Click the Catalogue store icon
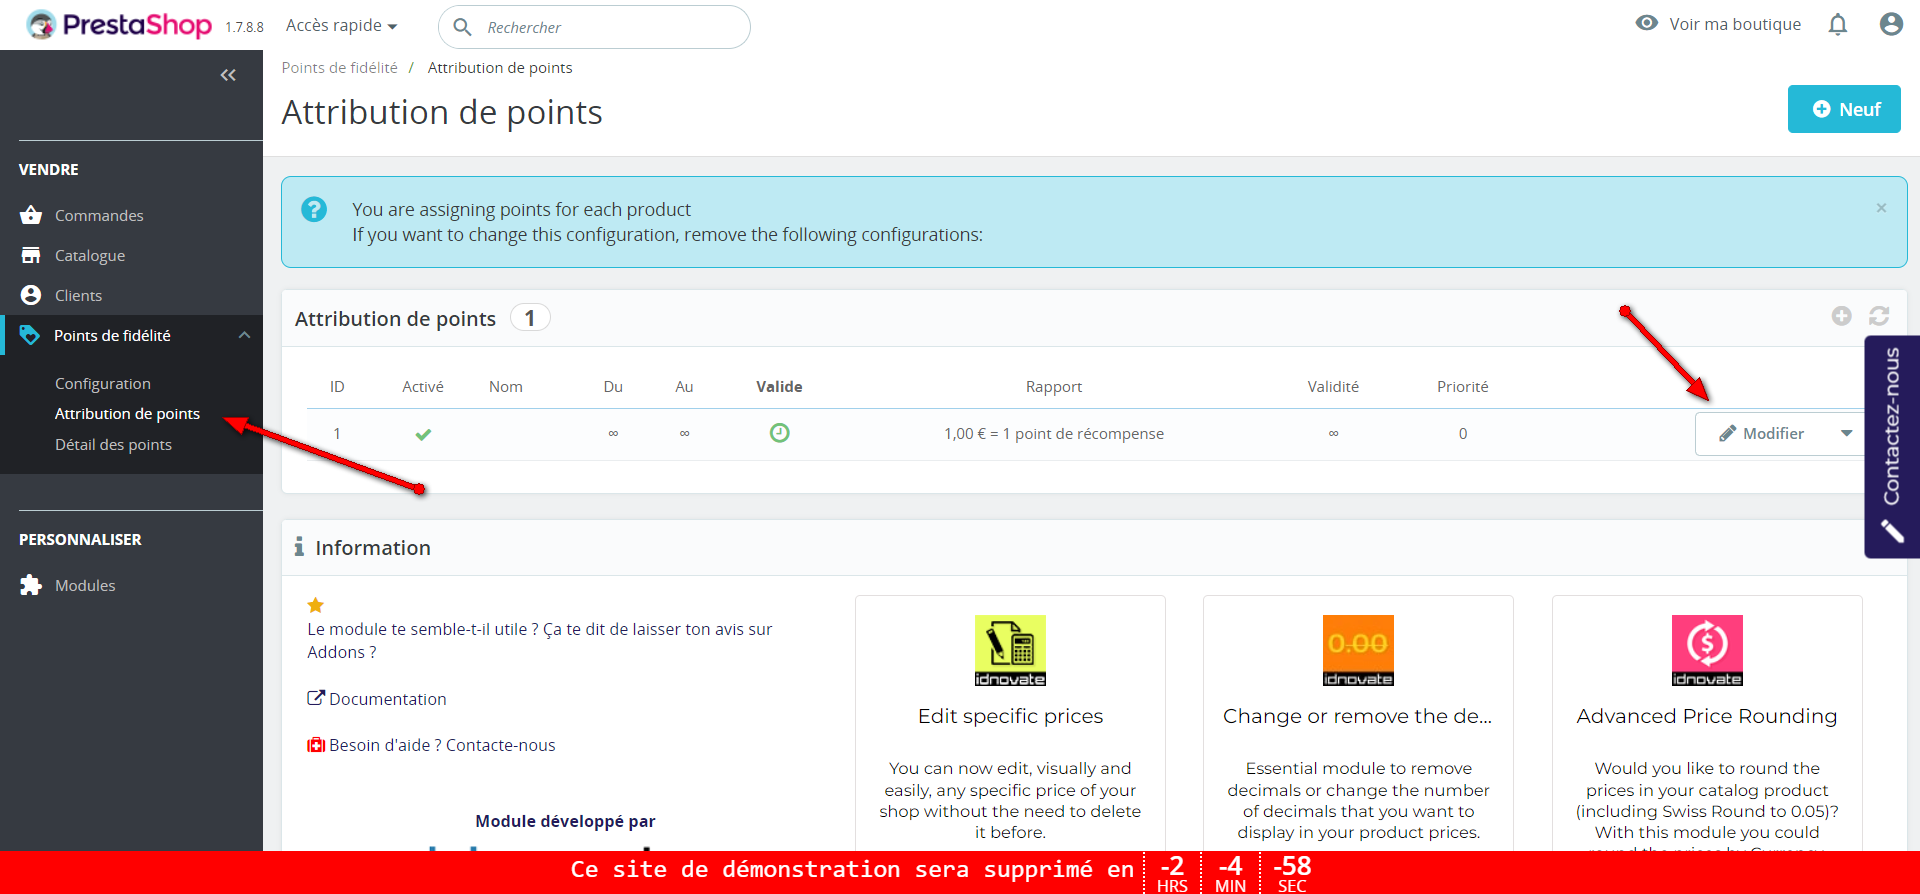This screenshot has height=894, width=1920. tap(31, 255)
